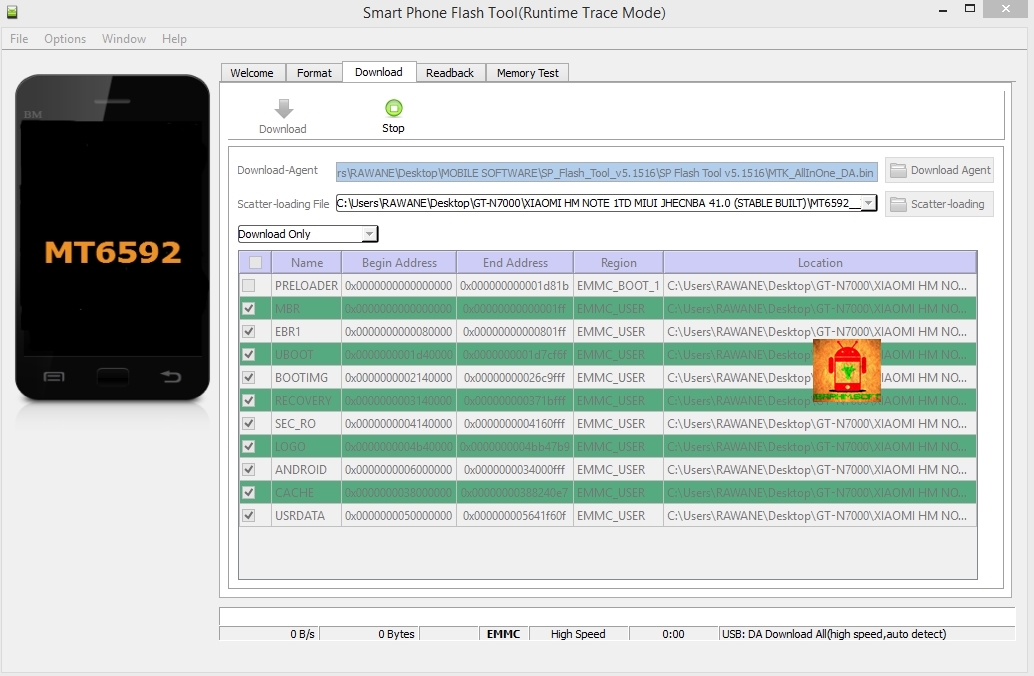1034x676 pixels.
Task: Click the Download-Agent path field
Action: 607,173
